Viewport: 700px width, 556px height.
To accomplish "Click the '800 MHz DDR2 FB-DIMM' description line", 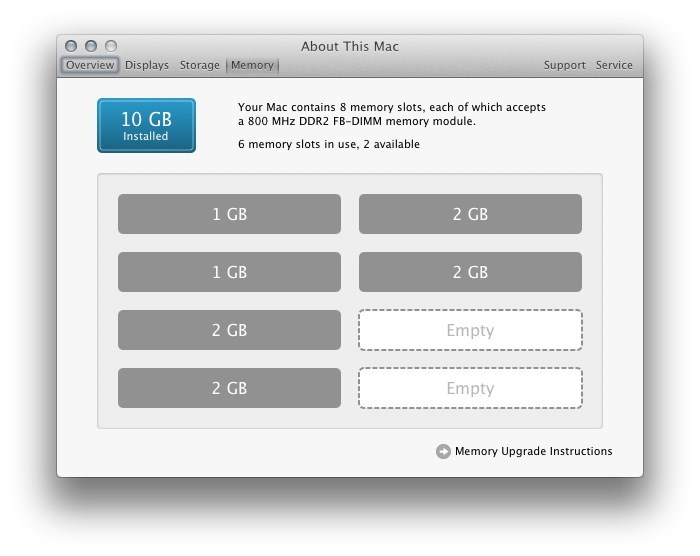I will (x=357, y=121).
